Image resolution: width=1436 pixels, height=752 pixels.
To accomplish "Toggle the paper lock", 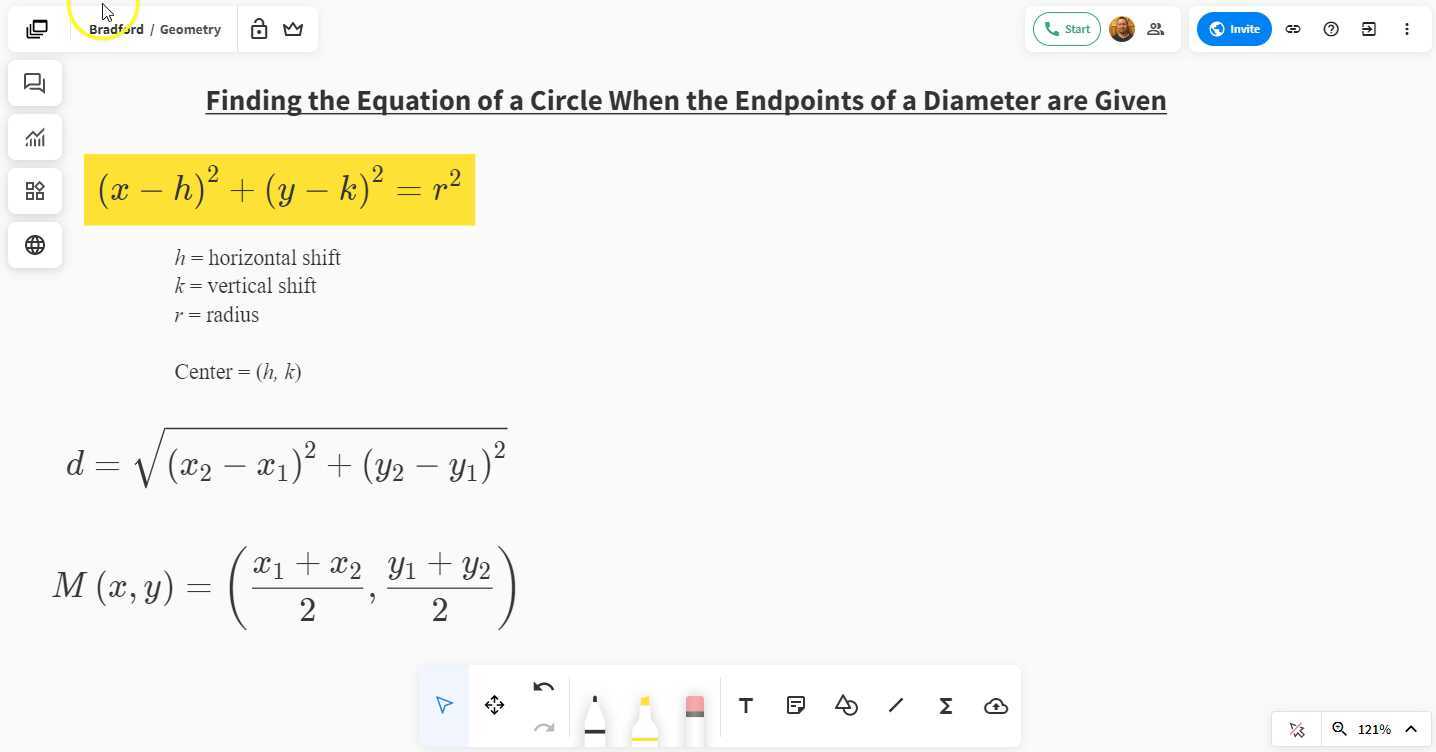I will (x=258, y=29).
